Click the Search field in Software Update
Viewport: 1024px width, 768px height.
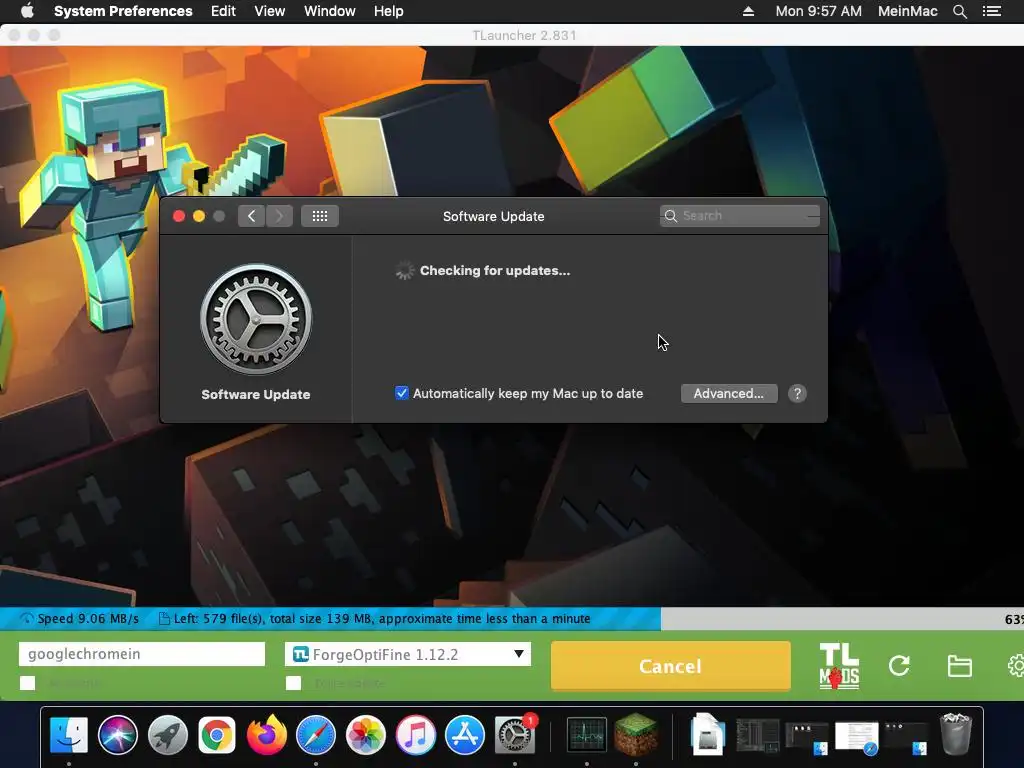[740, 216]
